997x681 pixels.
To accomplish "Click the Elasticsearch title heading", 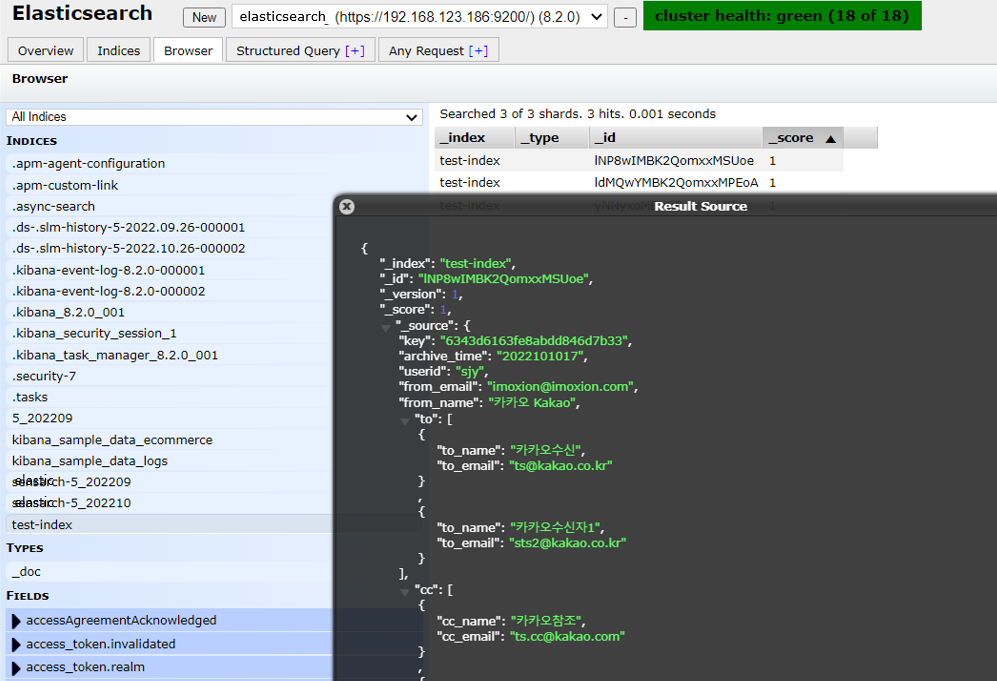I will coord(82,13).
